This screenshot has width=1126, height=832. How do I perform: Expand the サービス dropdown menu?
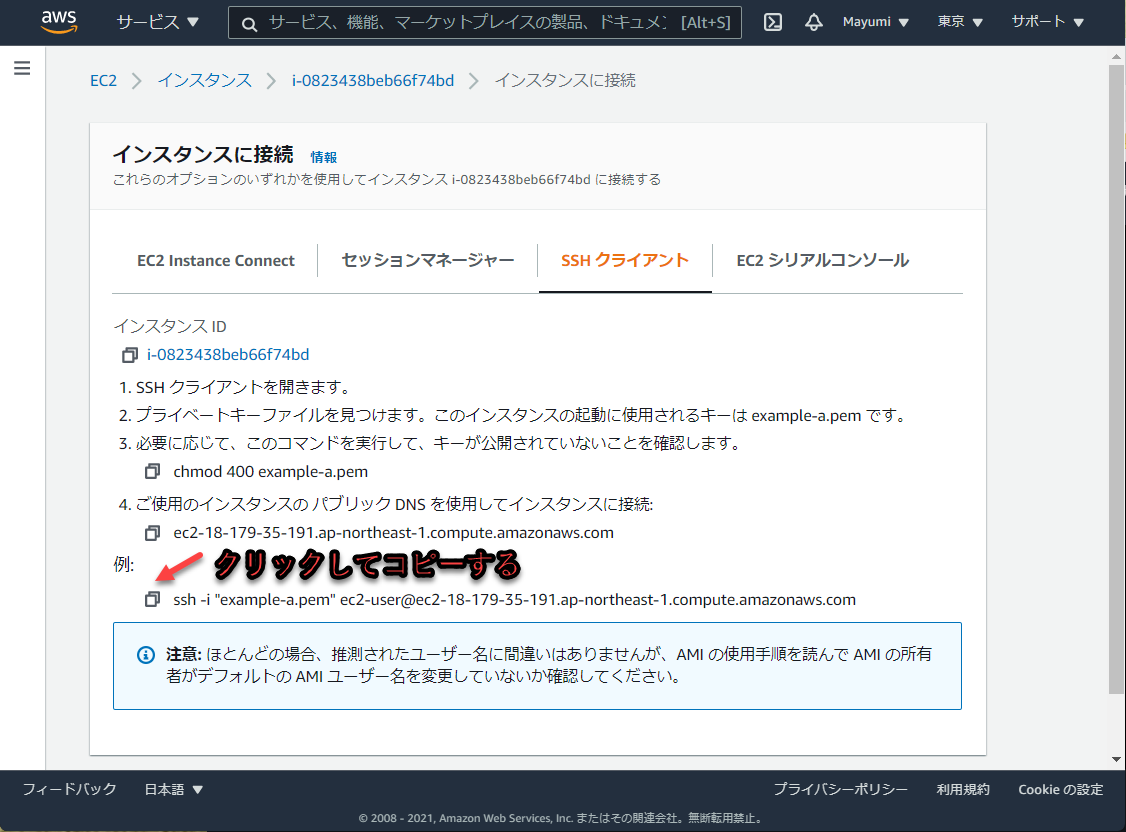157,22
